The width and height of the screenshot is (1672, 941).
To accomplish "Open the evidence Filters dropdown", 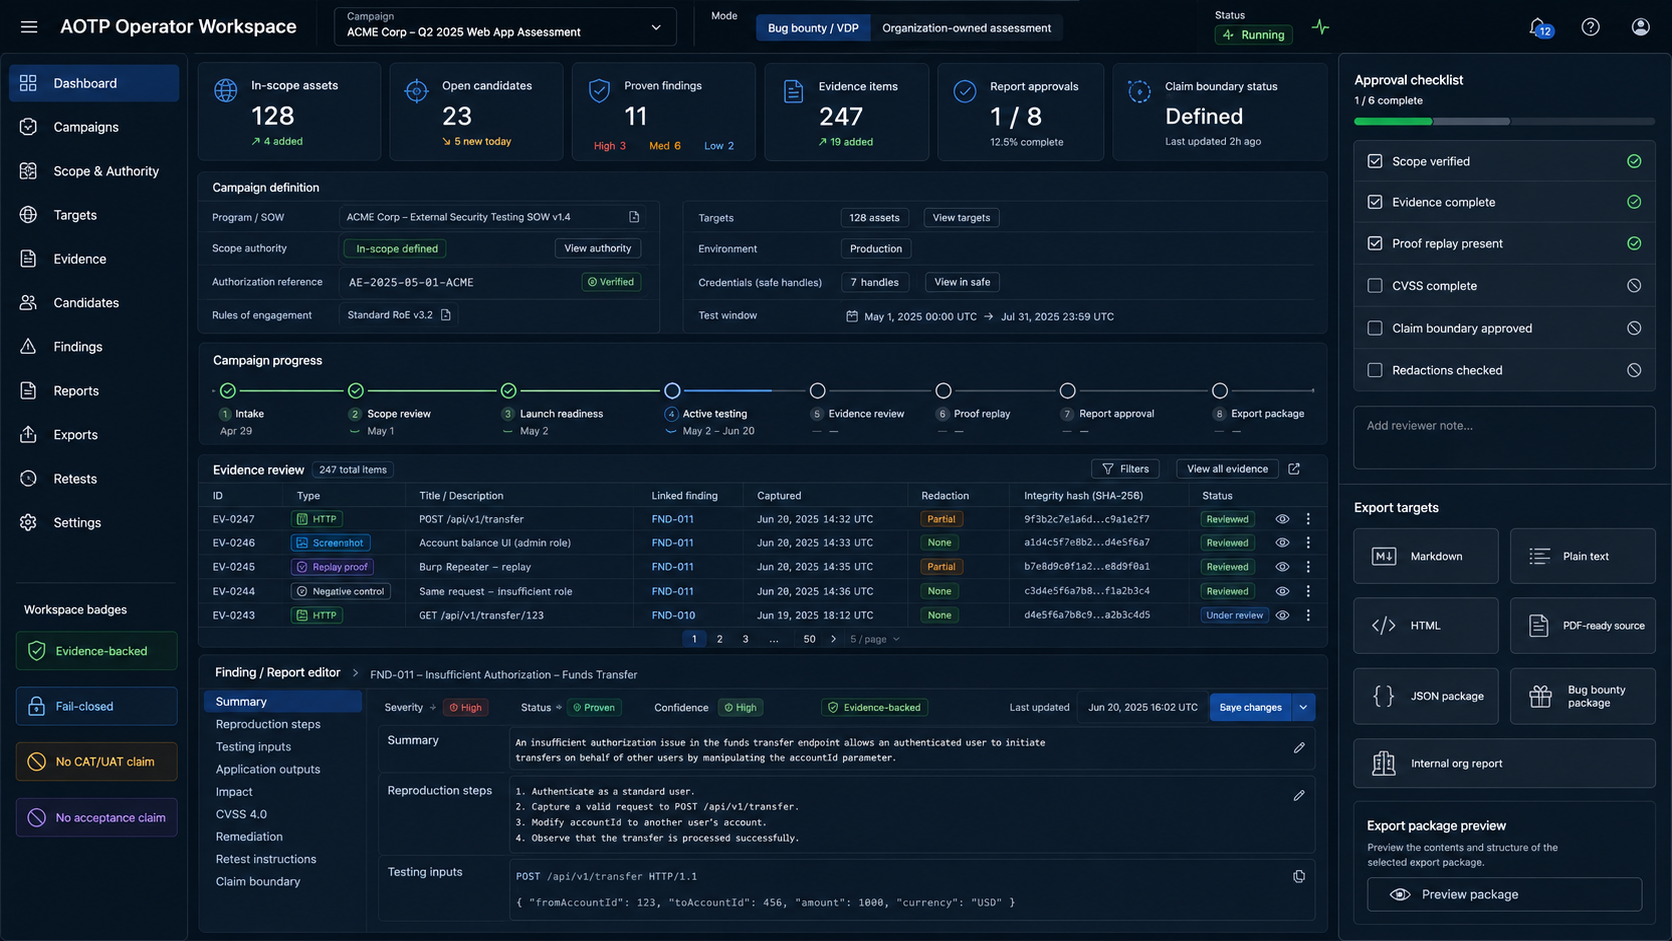I will pos(1125,469).
